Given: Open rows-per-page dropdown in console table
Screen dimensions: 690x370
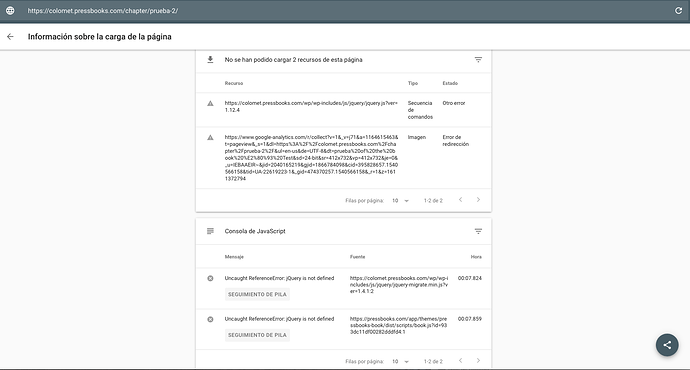Looking at the screenshot, I should 400,362.
